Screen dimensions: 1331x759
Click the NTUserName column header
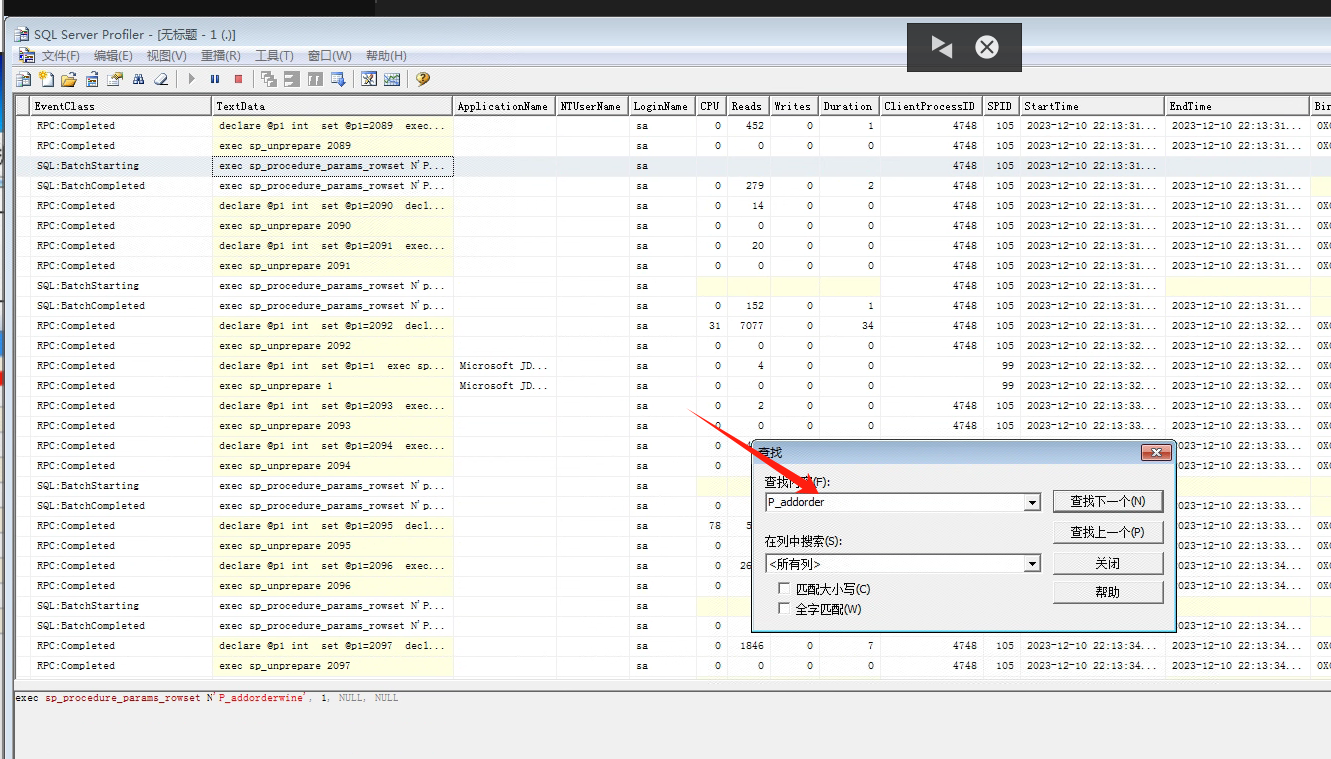[x=593, y=106]
